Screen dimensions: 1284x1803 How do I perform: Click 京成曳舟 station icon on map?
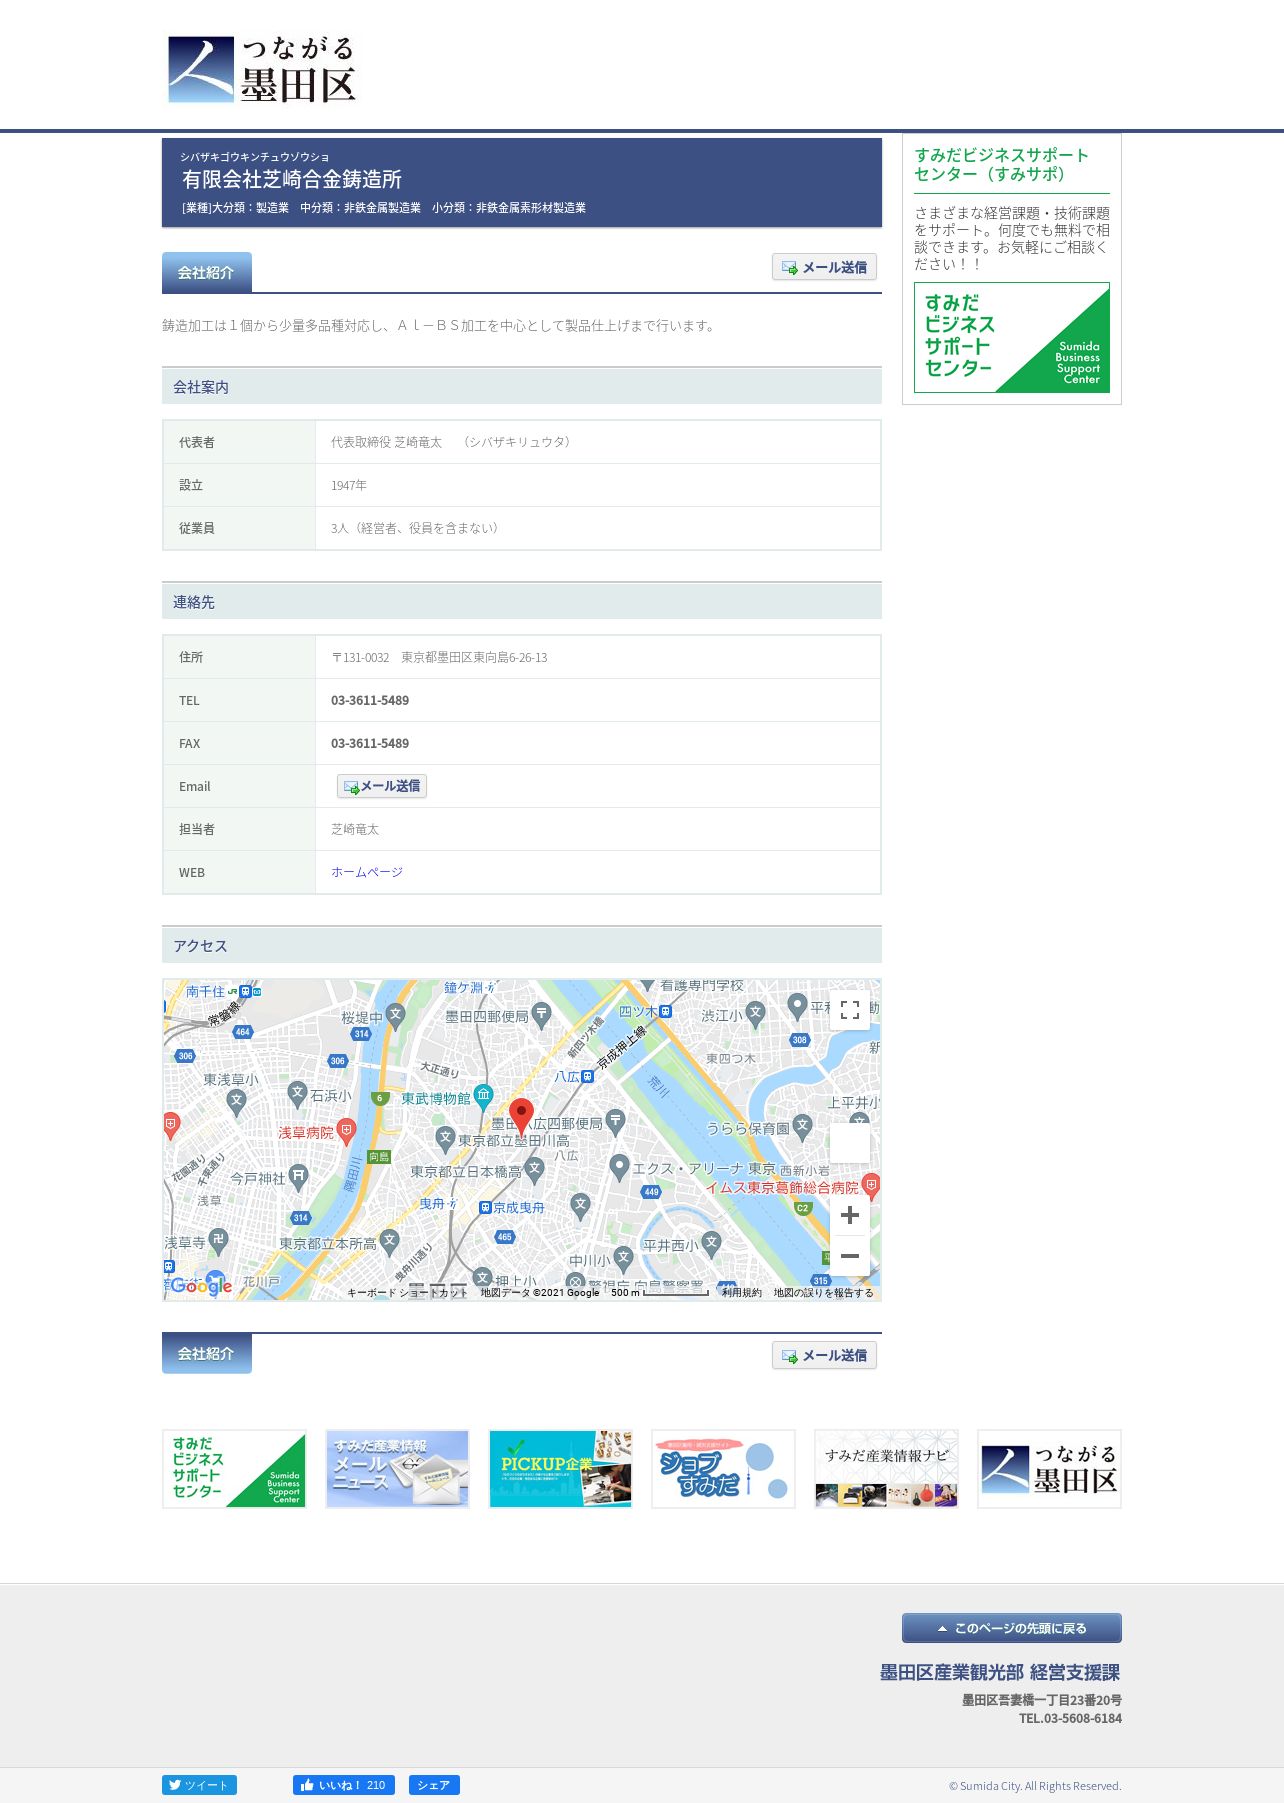click(x=486, y=1208)
